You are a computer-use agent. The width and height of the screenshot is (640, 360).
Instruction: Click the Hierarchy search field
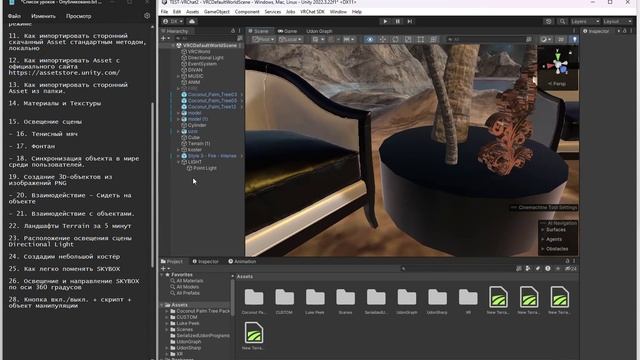tap(206, 38)
